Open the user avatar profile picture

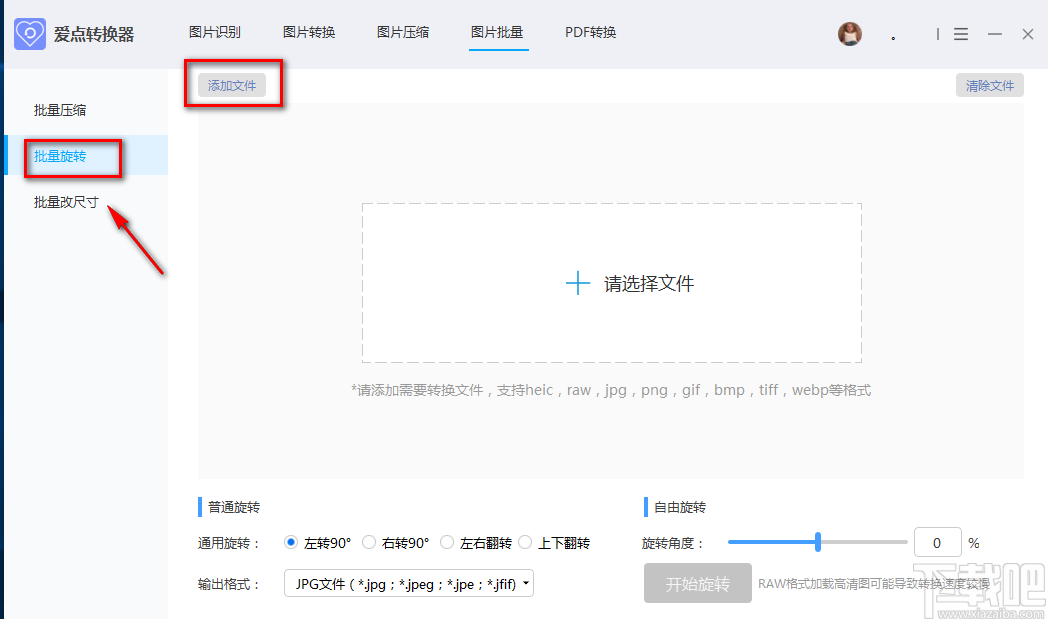point(849,33)
